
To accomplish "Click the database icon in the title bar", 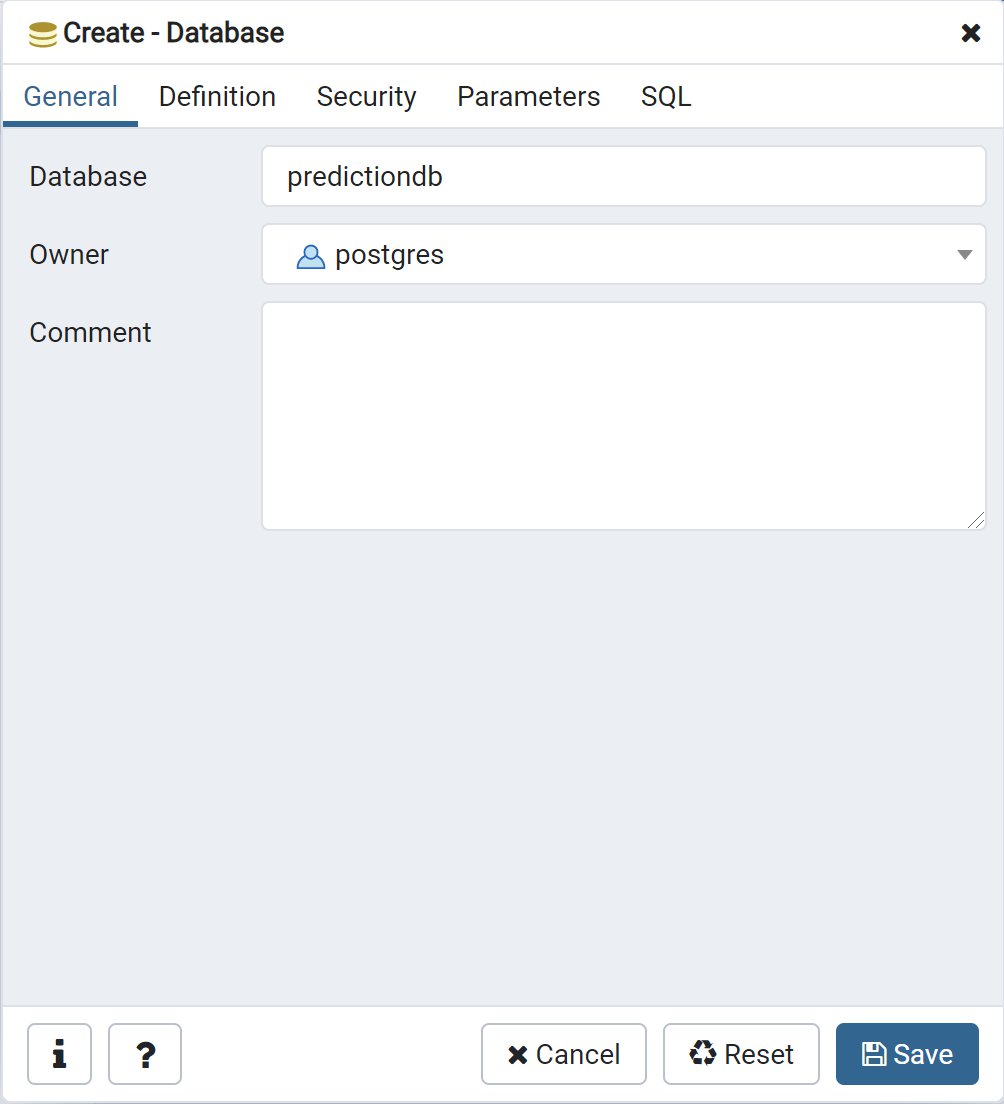I will [43, 34].
